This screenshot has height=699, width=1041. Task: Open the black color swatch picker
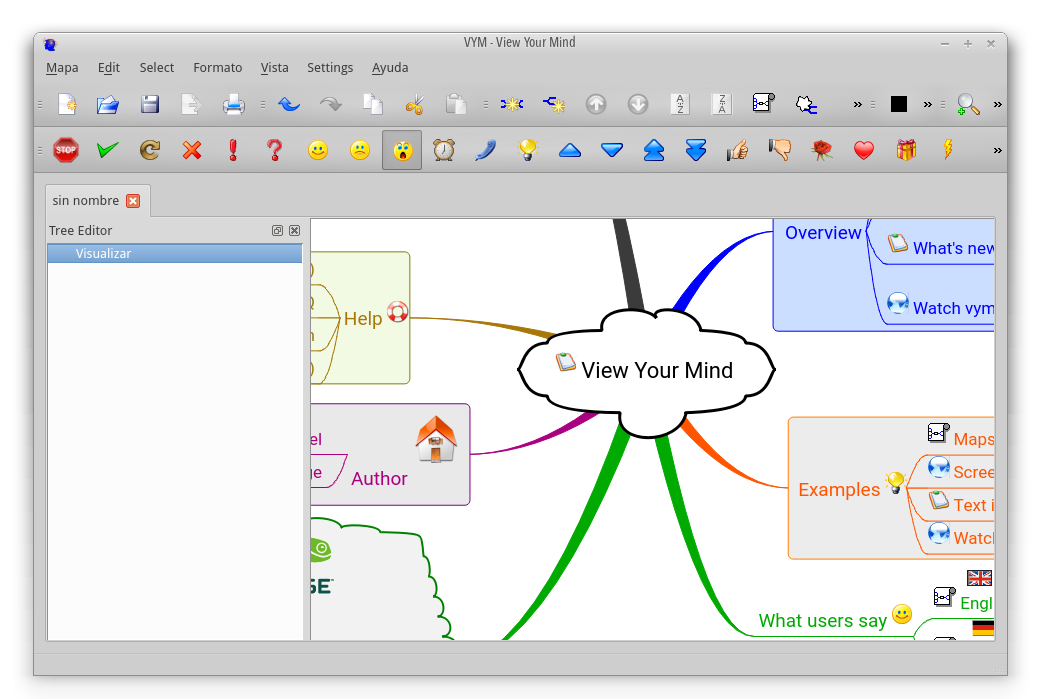[x=899, y=104]
